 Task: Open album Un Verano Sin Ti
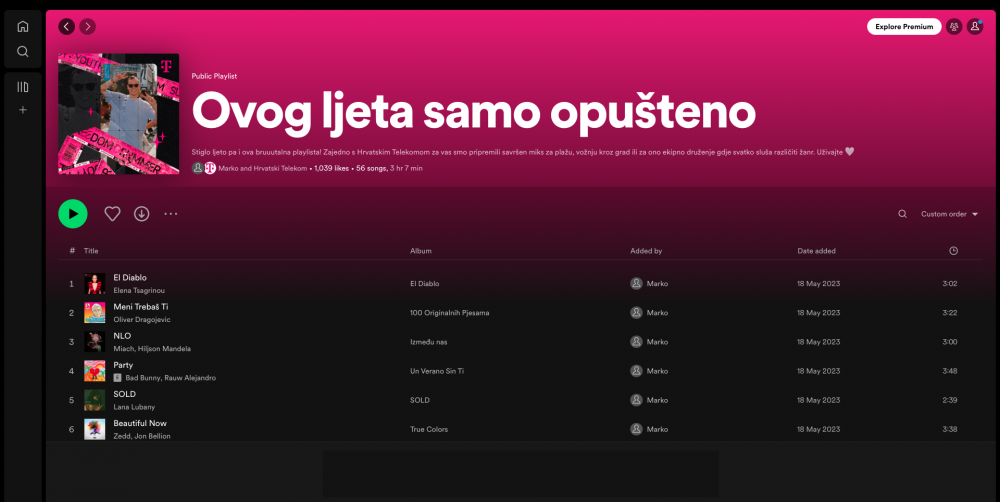[x=437, y=371]
